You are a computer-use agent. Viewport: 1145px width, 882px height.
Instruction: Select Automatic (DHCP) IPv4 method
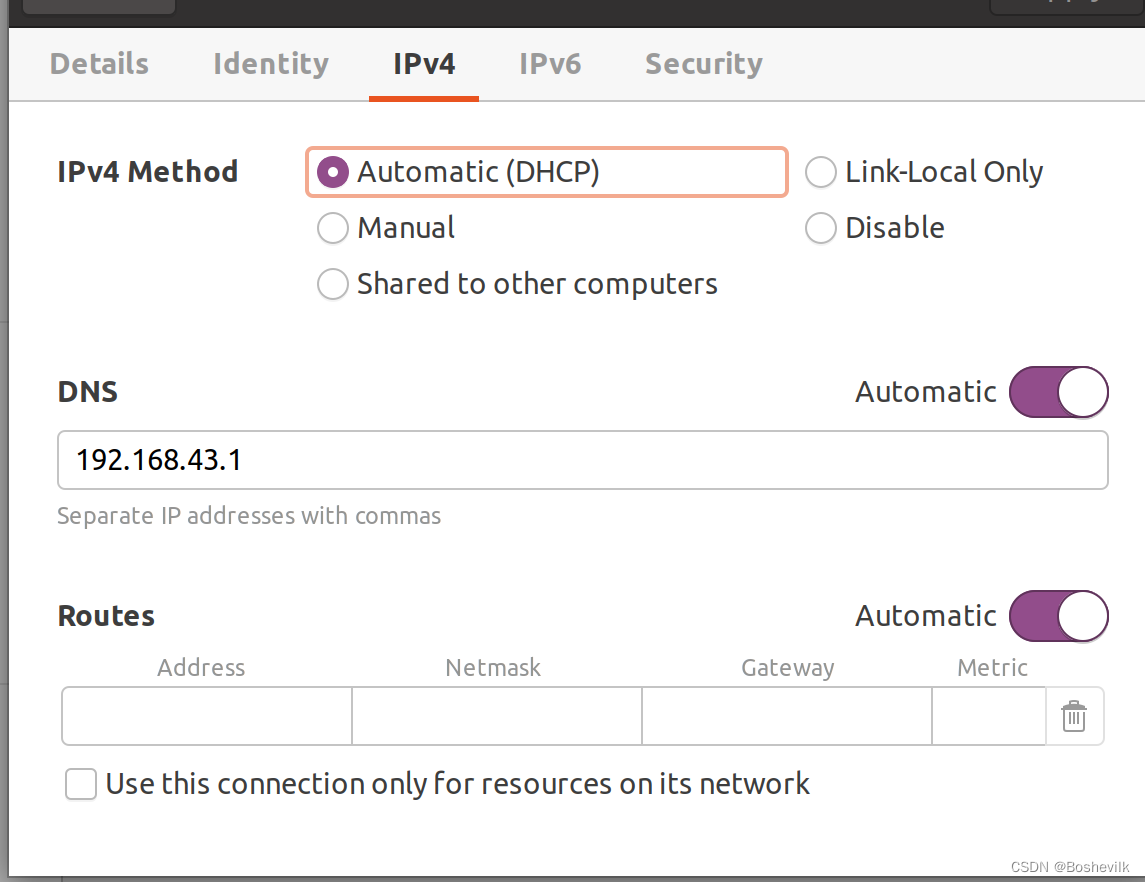point(331,173)
